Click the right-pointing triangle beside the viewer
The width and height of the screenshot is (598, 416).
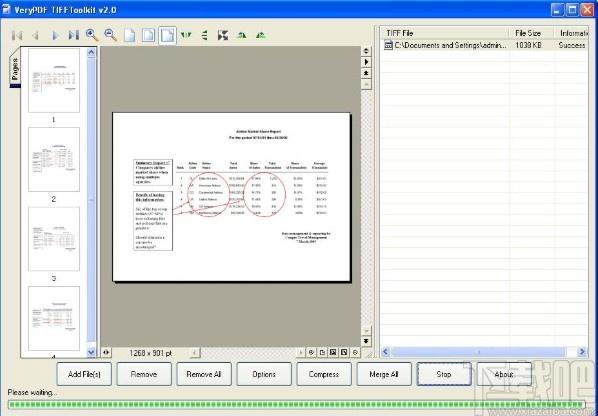pyautogui.click(x=366, y=62)
